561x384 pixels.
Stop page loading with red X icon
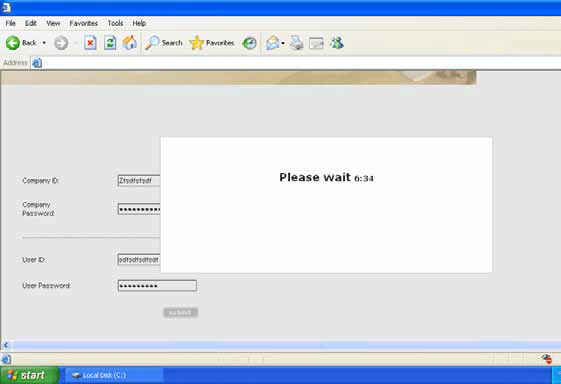click(x=90, y=43)
